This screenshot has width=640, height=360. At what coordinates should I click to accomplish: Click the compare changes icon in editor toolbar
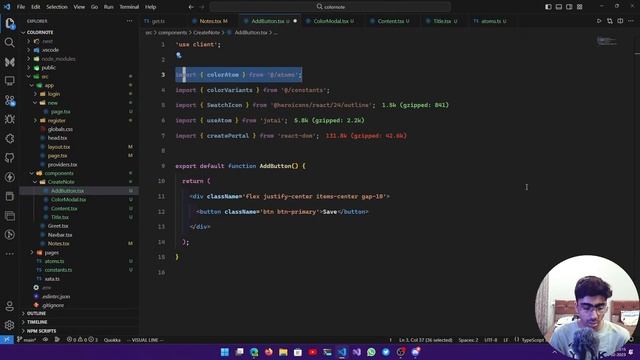[x=609, y=21]
